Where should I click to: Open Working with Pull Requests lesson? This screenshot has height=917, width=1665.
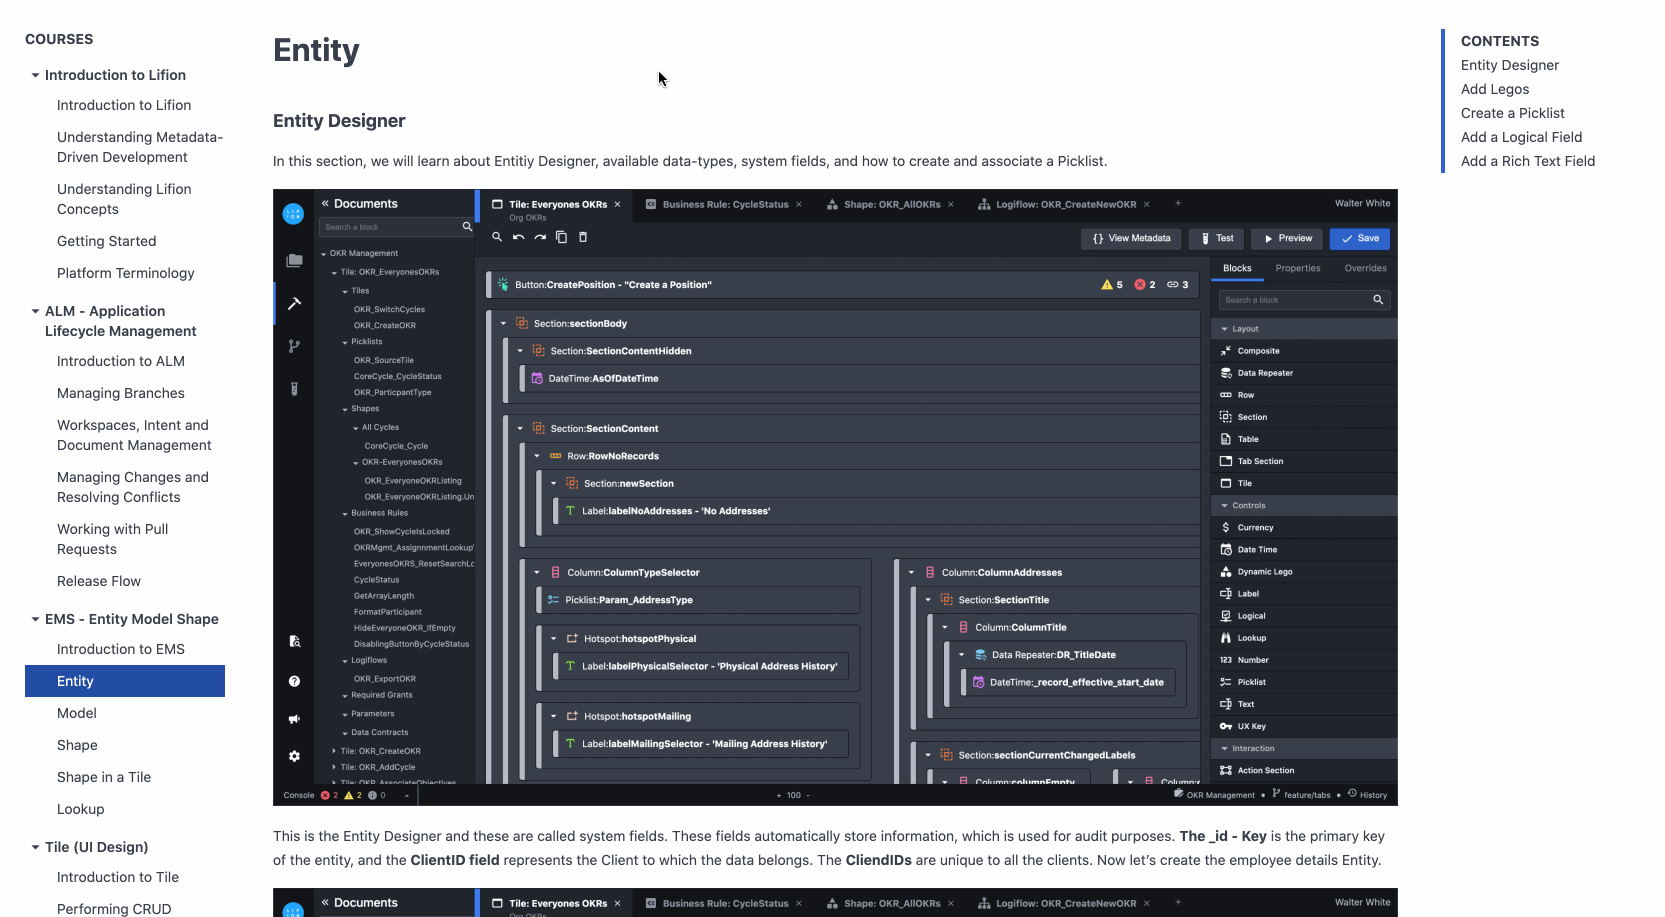click(x=113, y=539)
